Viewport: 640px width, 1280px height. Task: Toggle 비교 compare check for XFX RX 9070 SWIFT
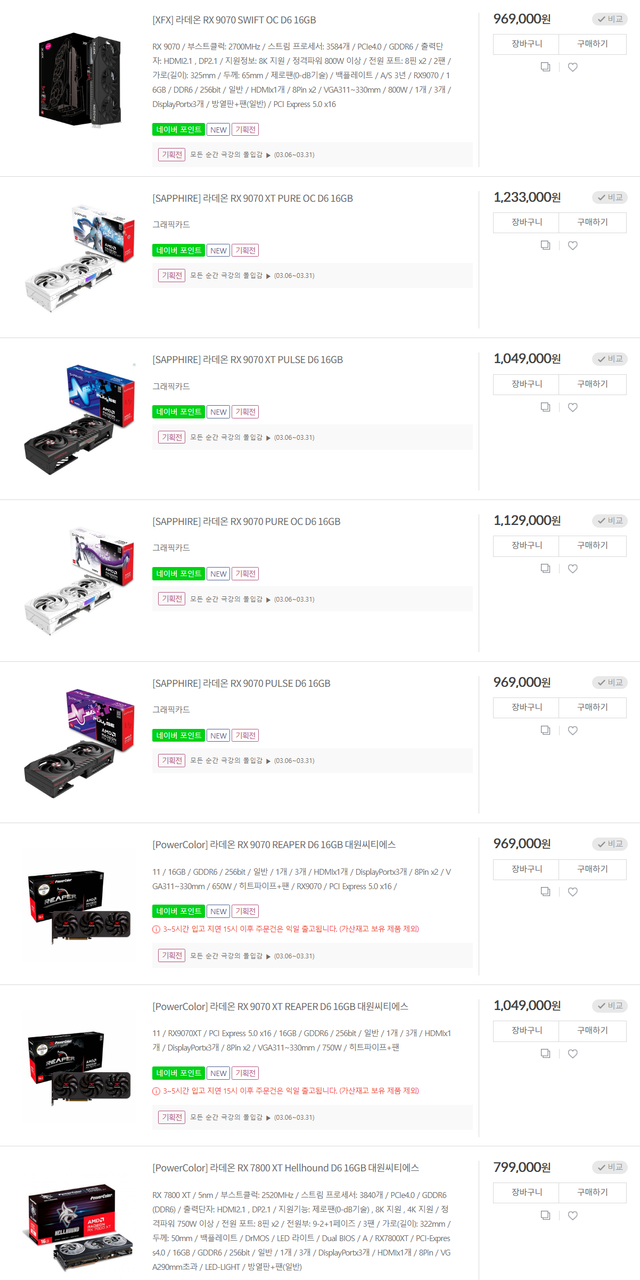(x=610, y=19)
